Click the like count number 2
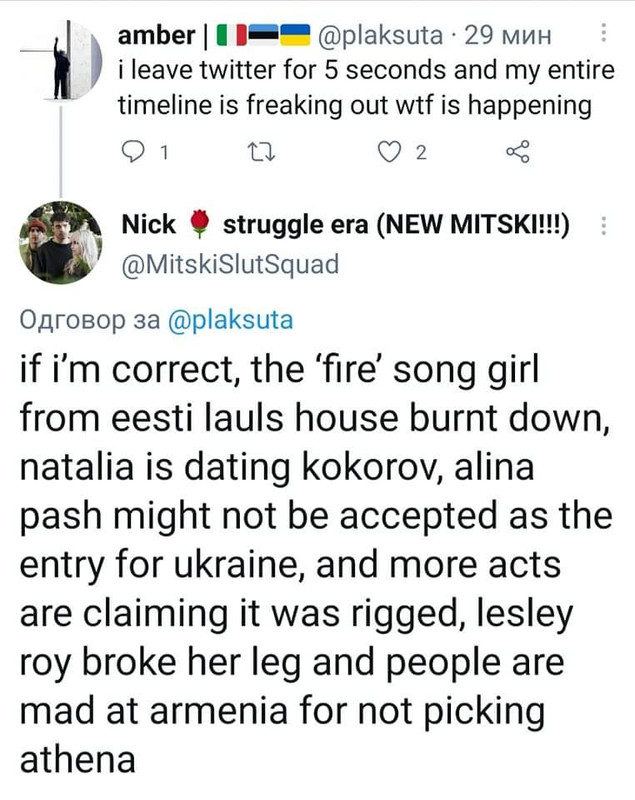This screenshot has height=800, width=635. [x=422, y=154]
